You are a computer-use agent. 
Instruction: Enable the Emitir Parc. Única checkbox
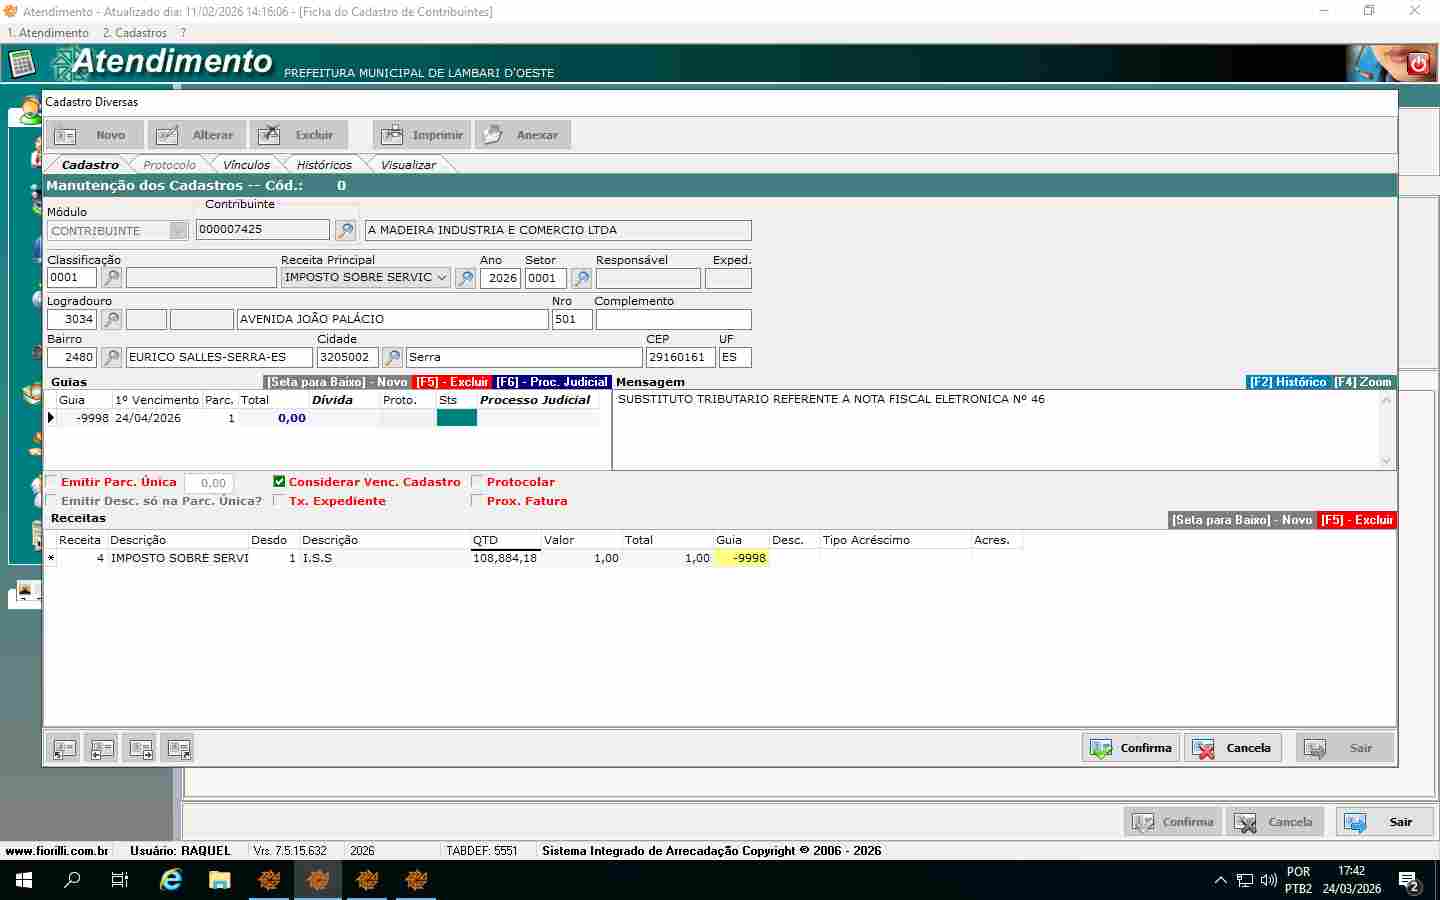[x=52, y=482]
